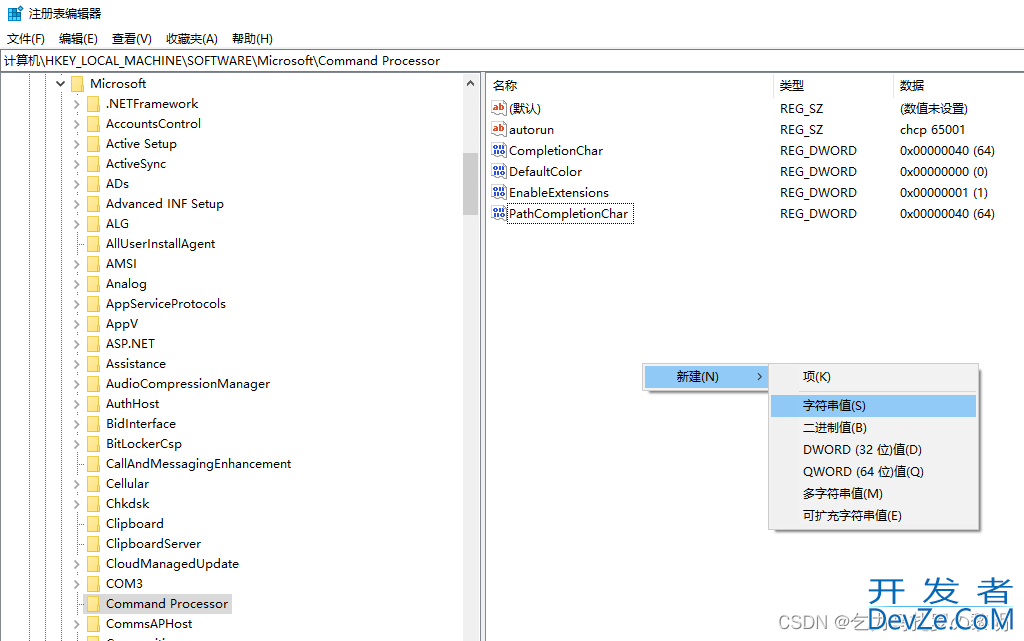Click the folder icon of Analog key
The image size is (1024, 641).
coord(93,284)
